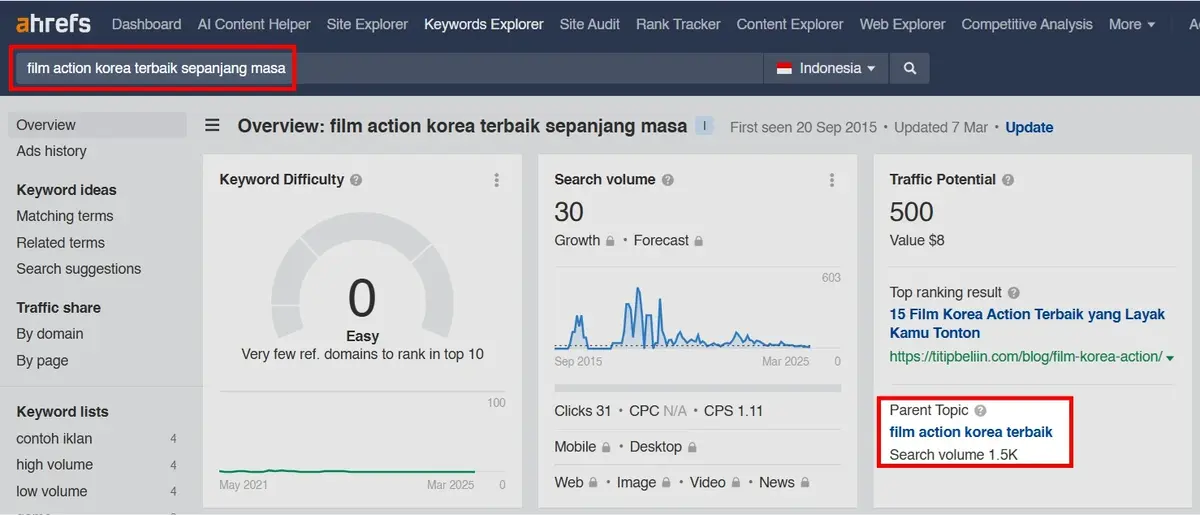Click the keyword search input field
Viewport: 1200px width, 515px height.
click(388, 68)
